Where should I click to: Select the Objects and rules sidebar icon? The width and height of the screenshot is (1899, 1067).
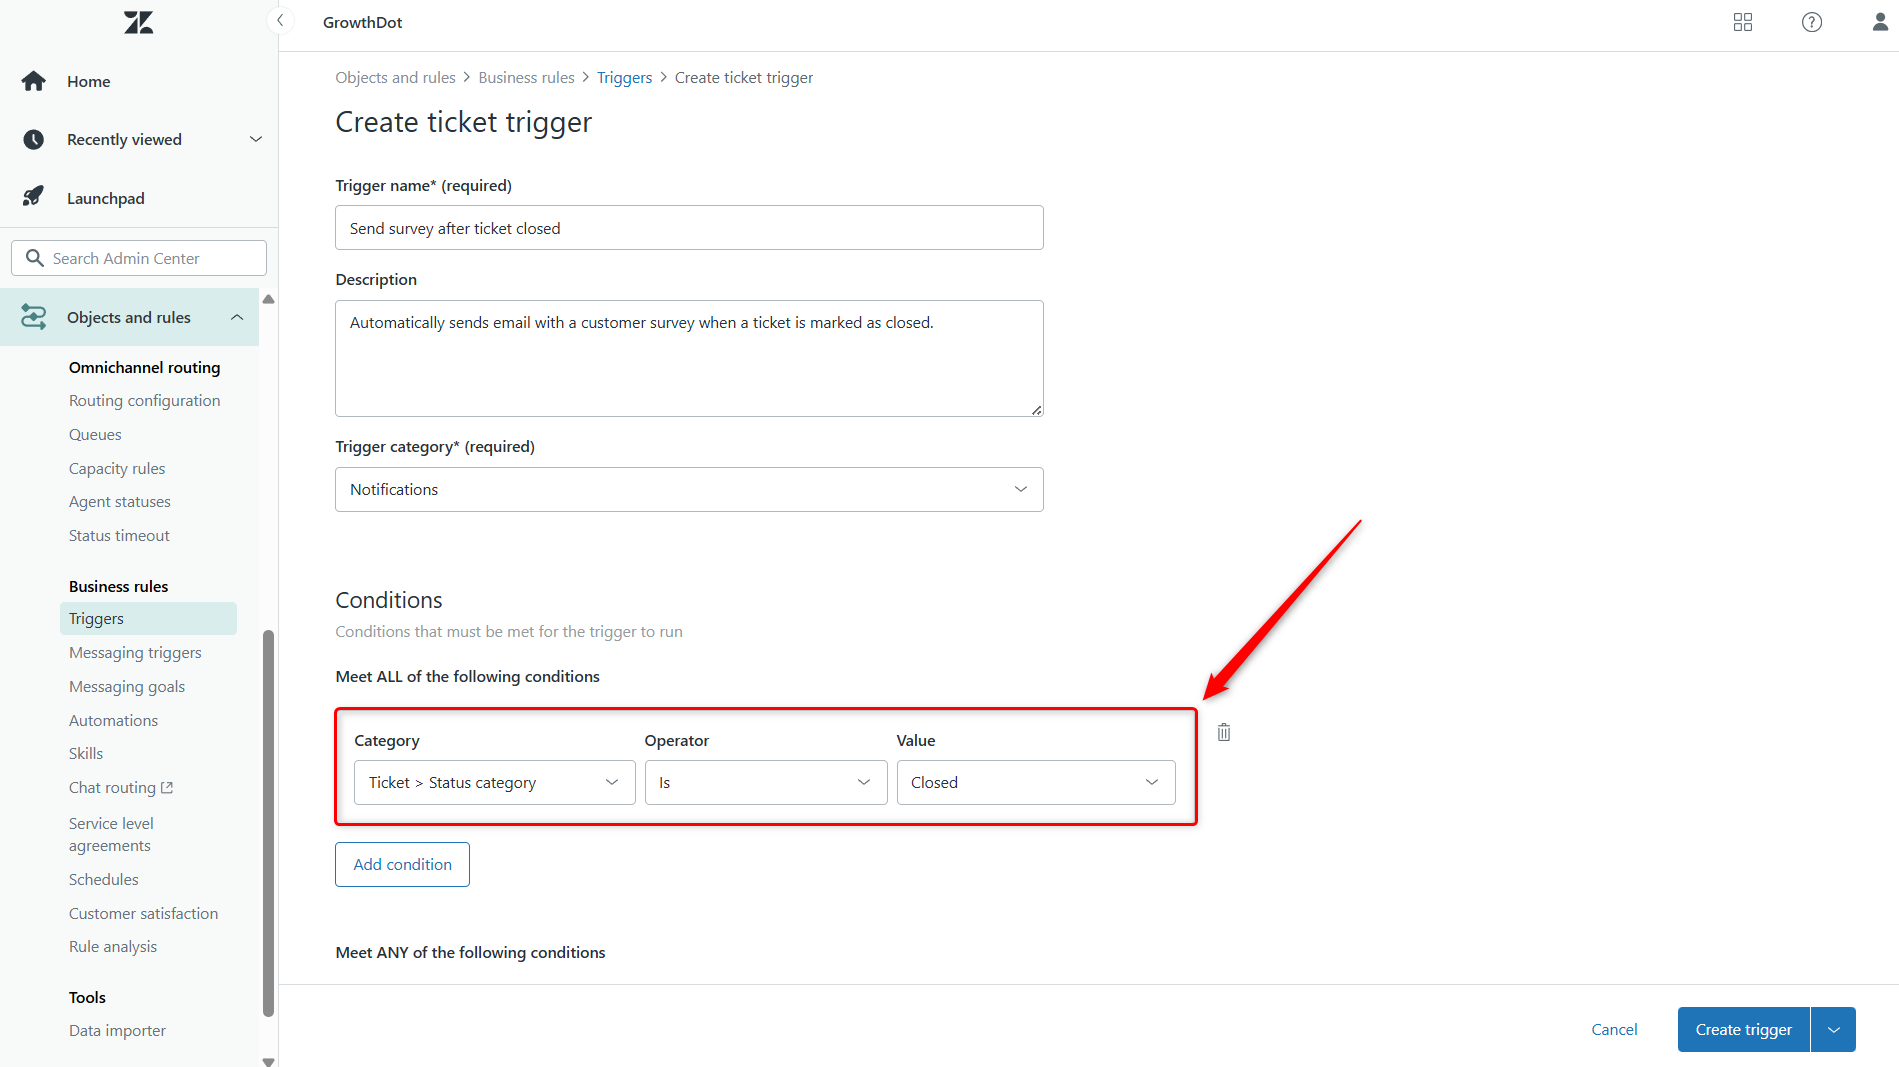pos(33,316)
